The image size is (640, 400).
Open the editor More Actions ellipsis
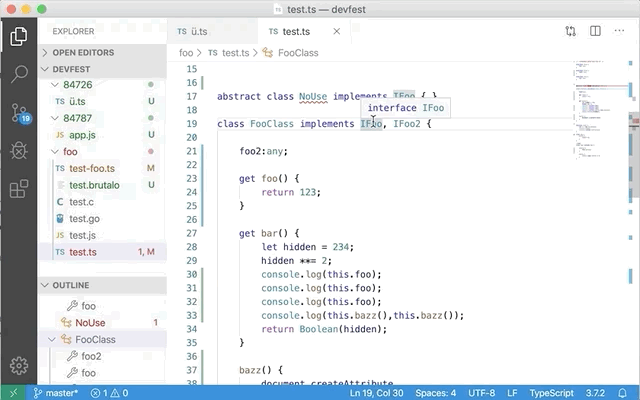tap(619, 31)
